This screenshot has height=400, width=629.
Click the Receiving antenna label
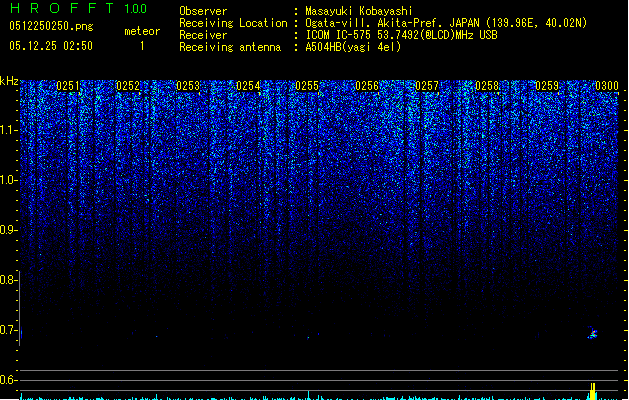coord(230,47)
